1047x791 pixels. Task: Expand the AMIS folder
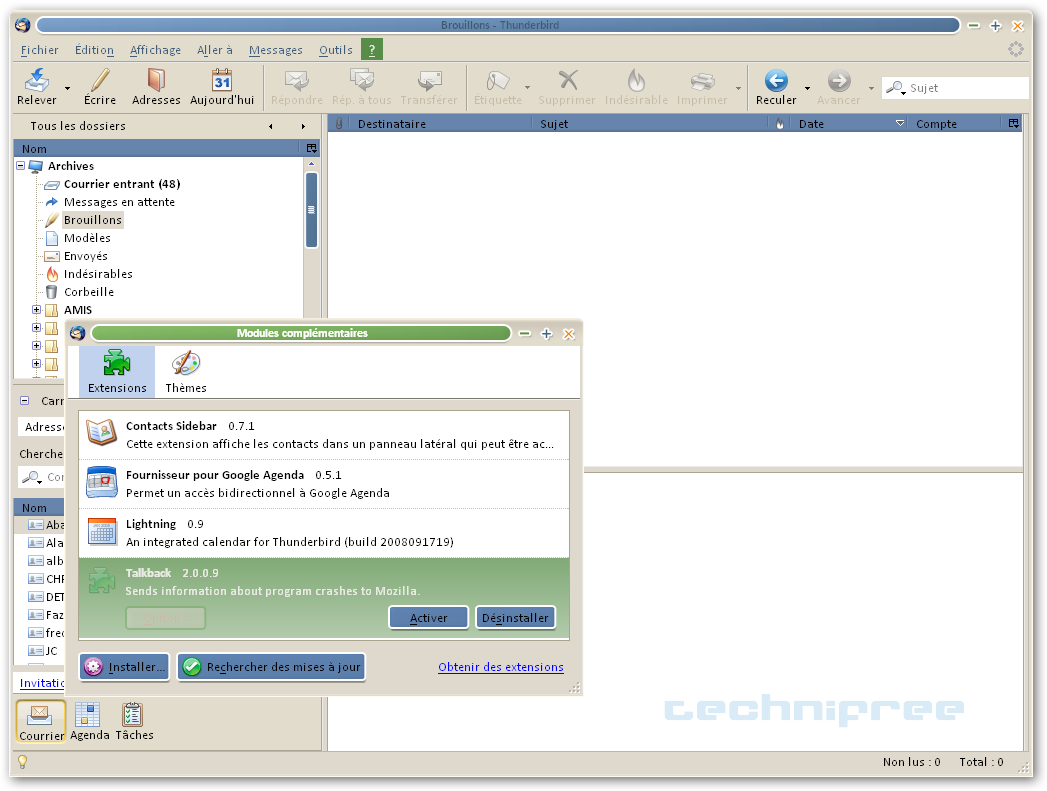tap(37, 310)
